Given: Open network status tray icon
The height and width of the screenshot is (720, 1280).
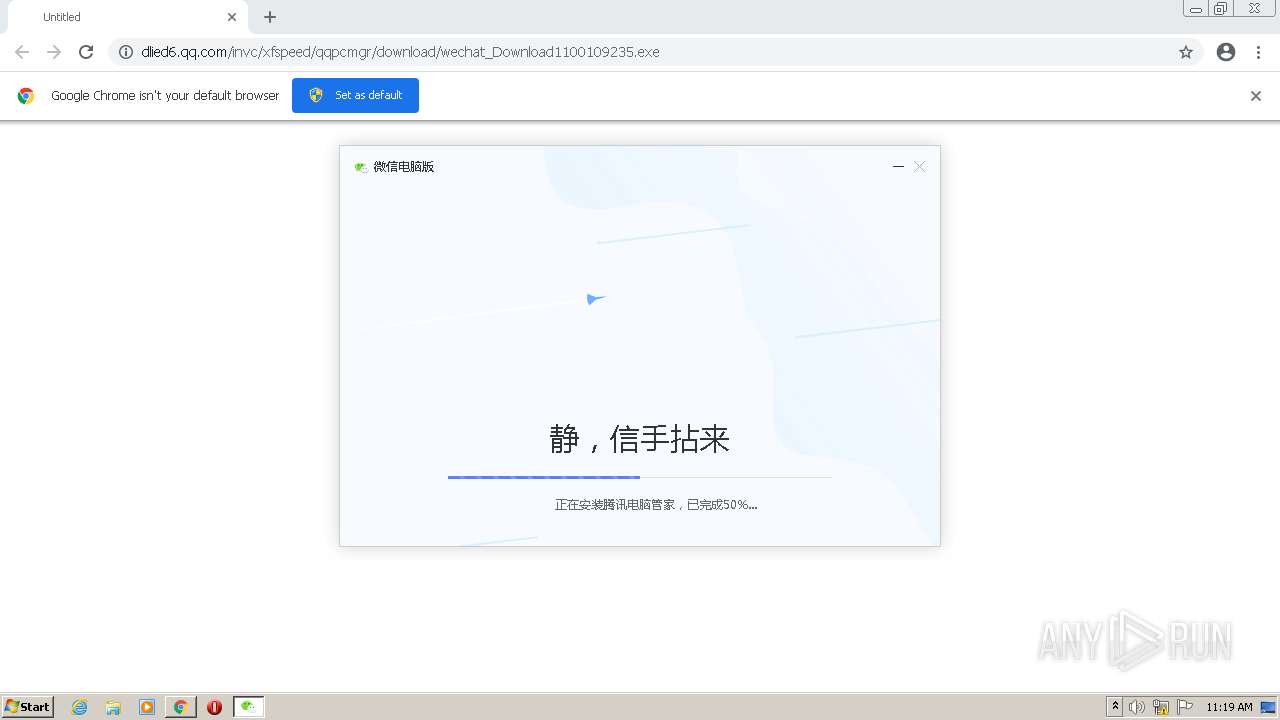Looking at the screenshot, I should (1161, 707).
